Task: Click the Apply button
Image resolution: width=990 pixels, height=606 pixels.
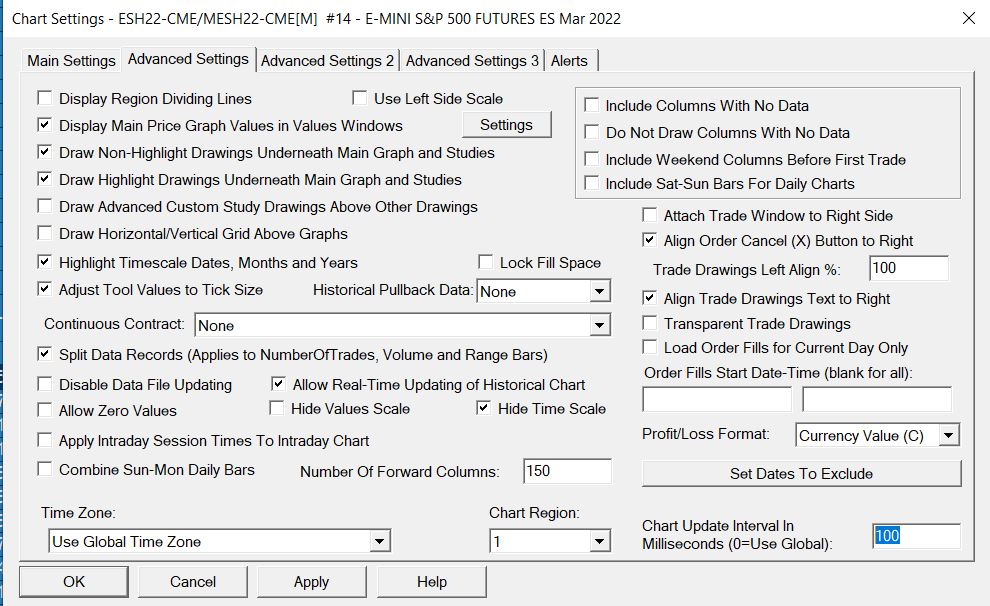Action: (311, 581)
